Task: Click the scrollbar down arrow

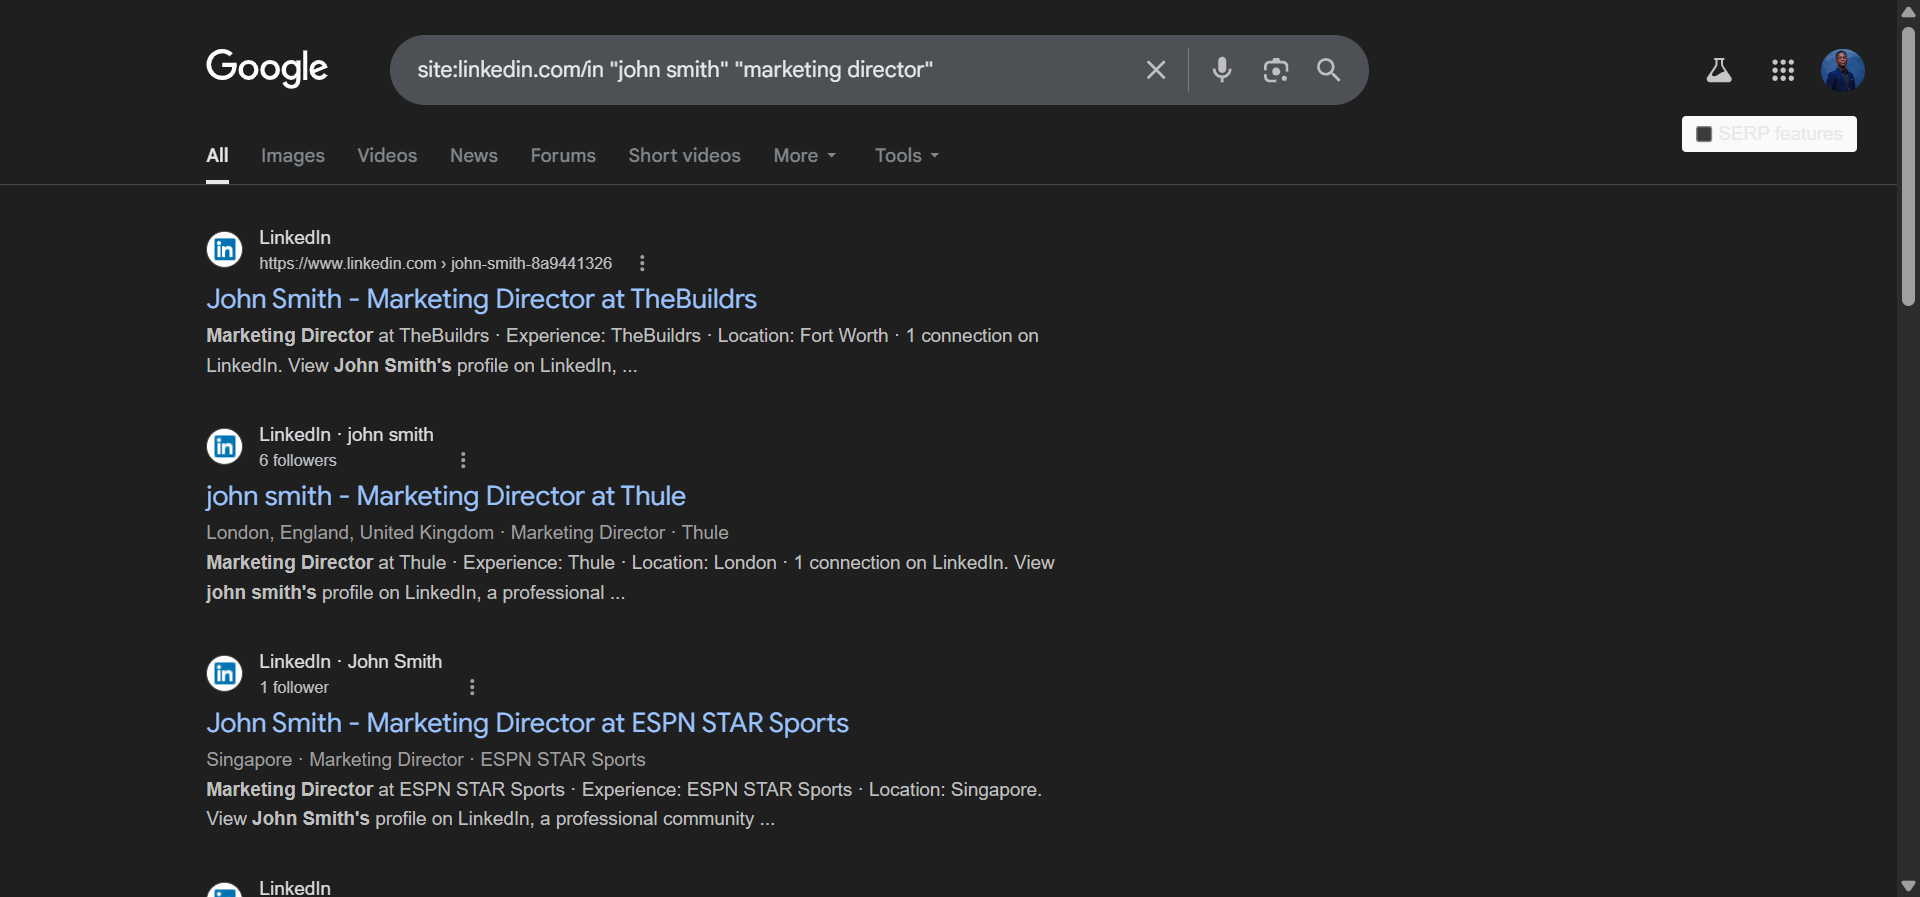Action: (1908, 886)
